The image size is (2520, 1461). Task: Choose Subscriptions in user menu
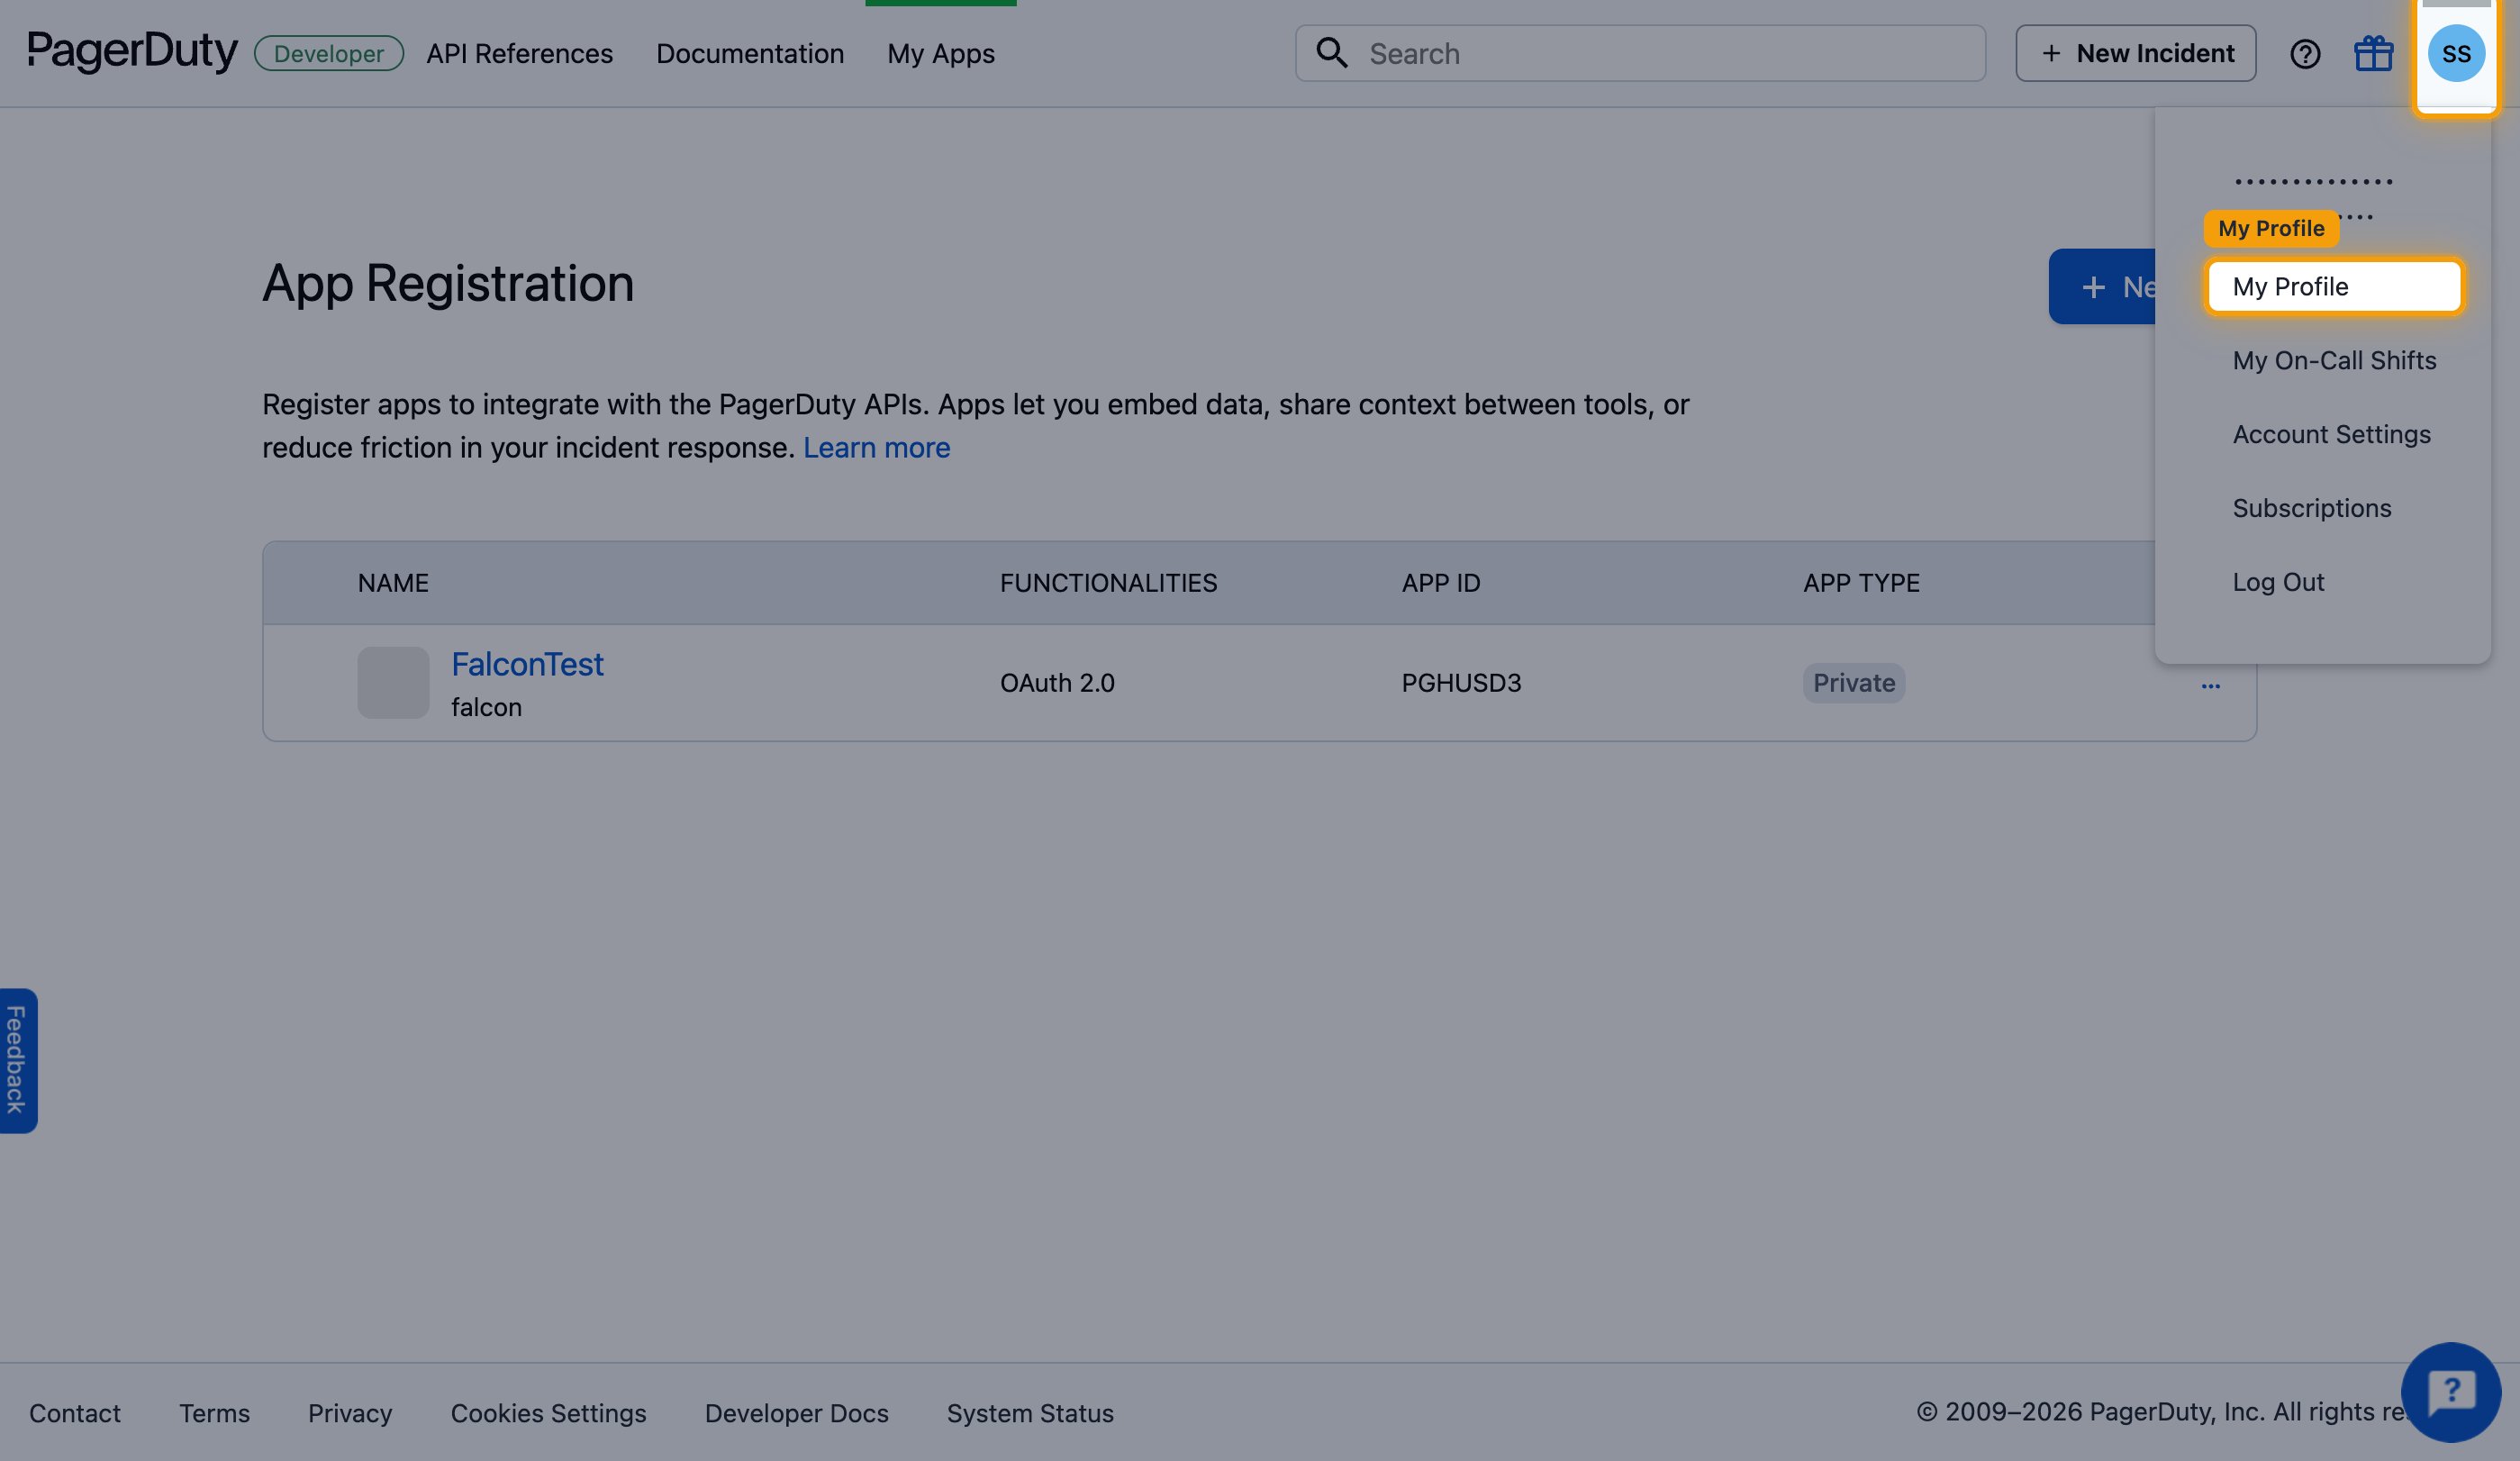pyautogui.click(x=2312, y=508)
